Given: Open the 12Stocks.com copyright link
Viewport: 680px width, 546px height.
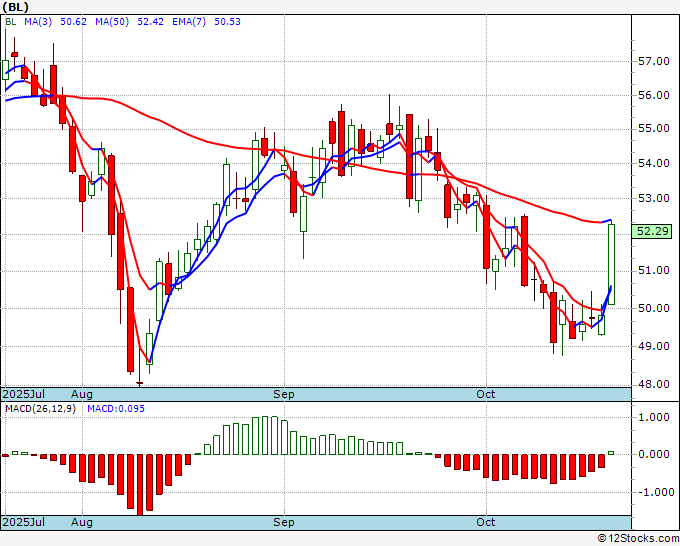Looking at the screenshot, I should (x=638, y=539).
